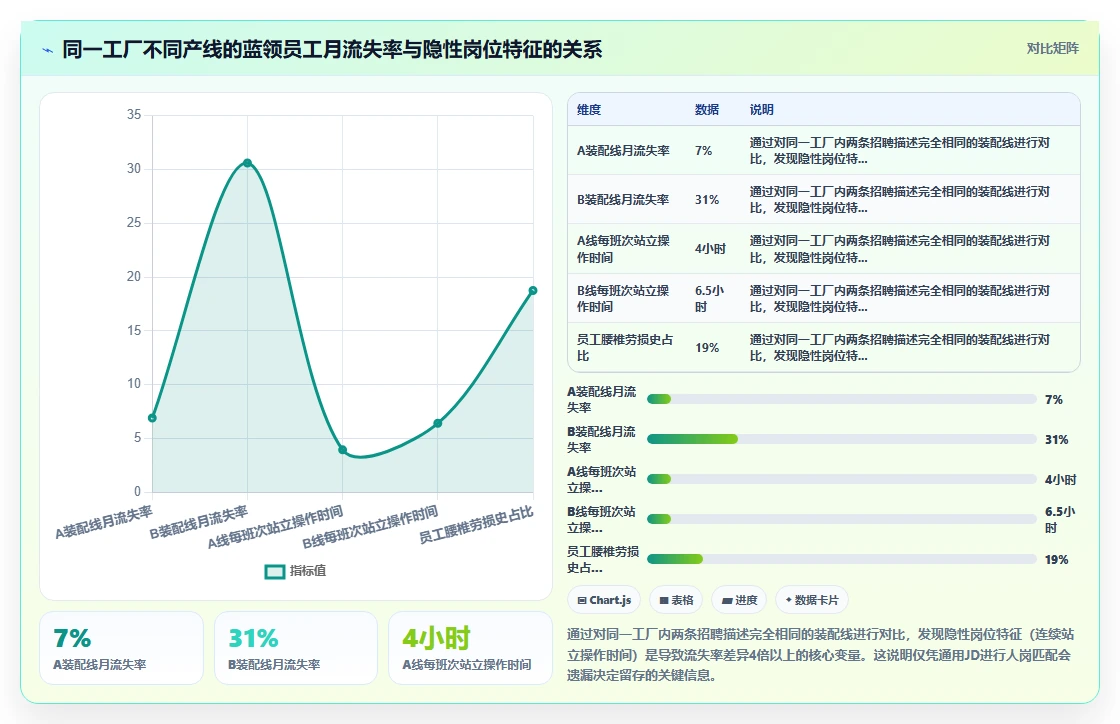
Task: Click the chart point for A装配线月流失率
Action: pos(152,418)
